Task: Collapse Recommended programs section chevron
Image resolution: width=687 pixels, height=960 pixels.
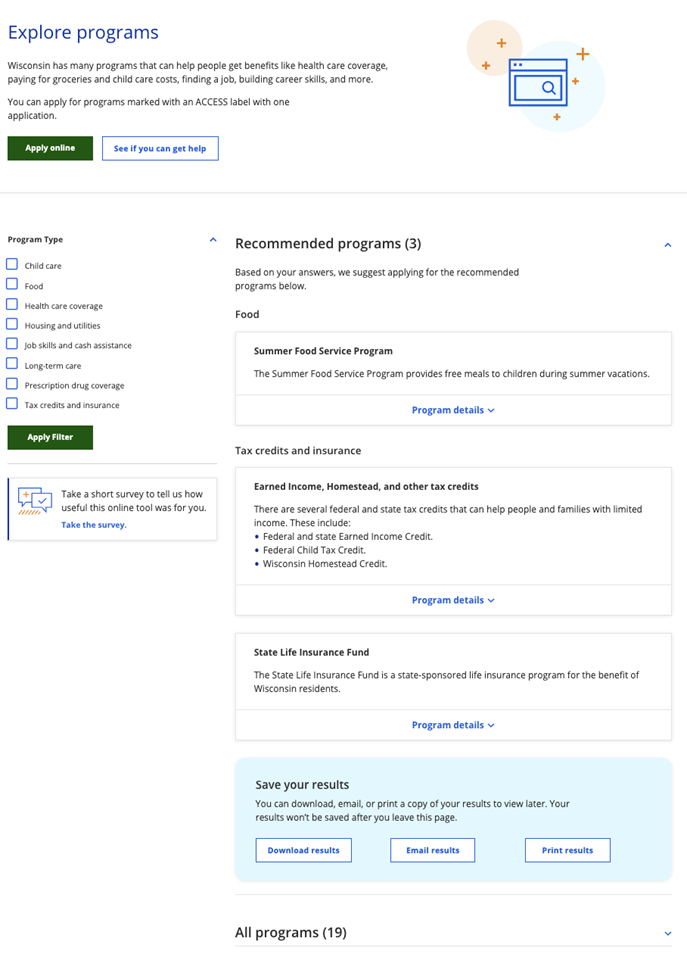Action: point(667,244)
